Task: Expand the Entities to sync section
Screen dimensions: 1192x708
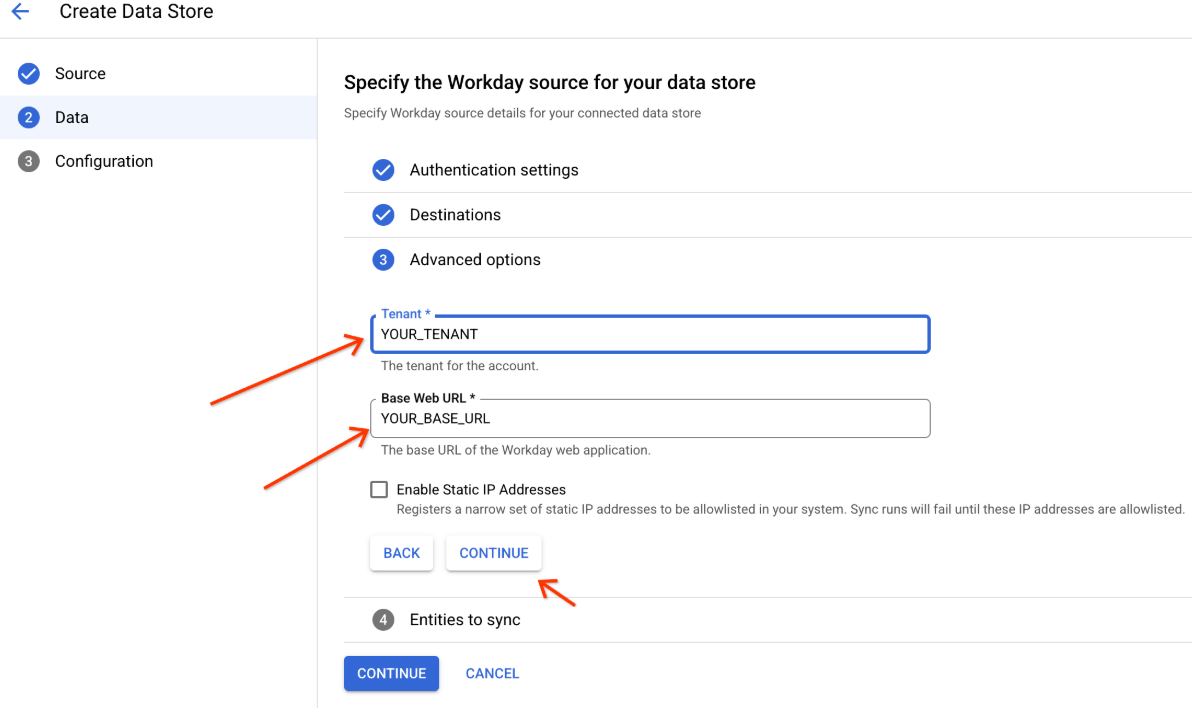Action: pos(768,620)
